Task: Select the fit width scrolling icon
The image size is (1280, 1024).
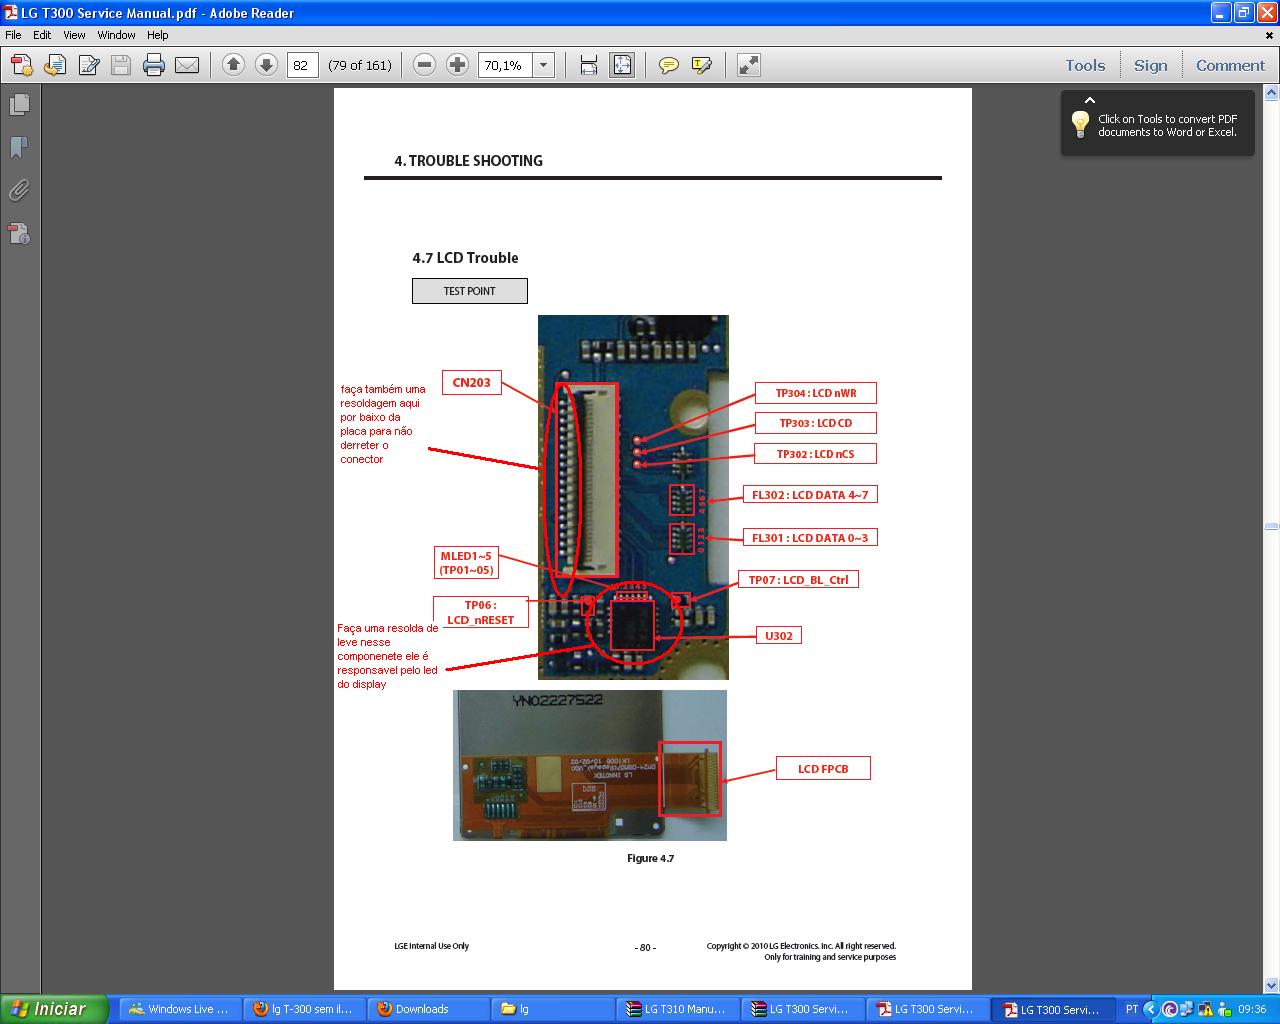Action: (589, 65)
